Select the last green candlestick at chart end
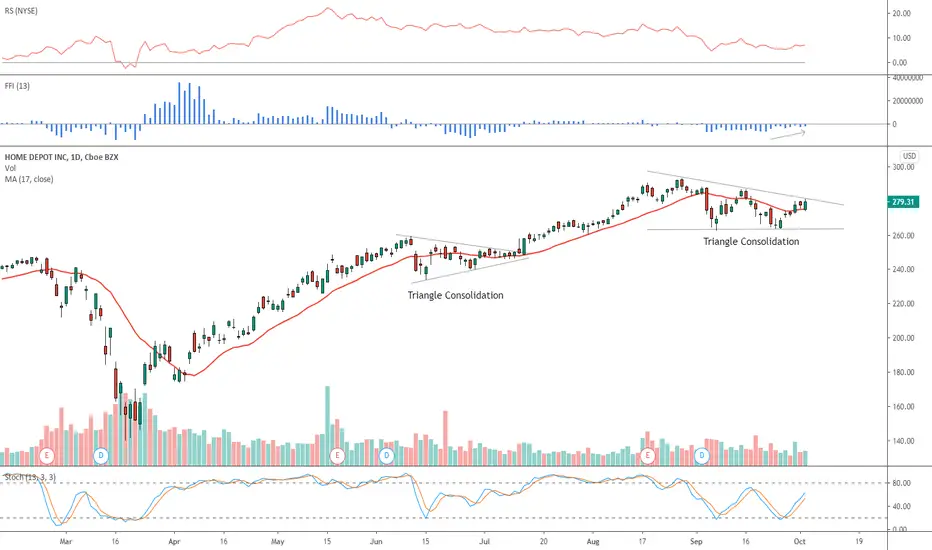This screenshot has width=932, height=550. coord(805,205)
